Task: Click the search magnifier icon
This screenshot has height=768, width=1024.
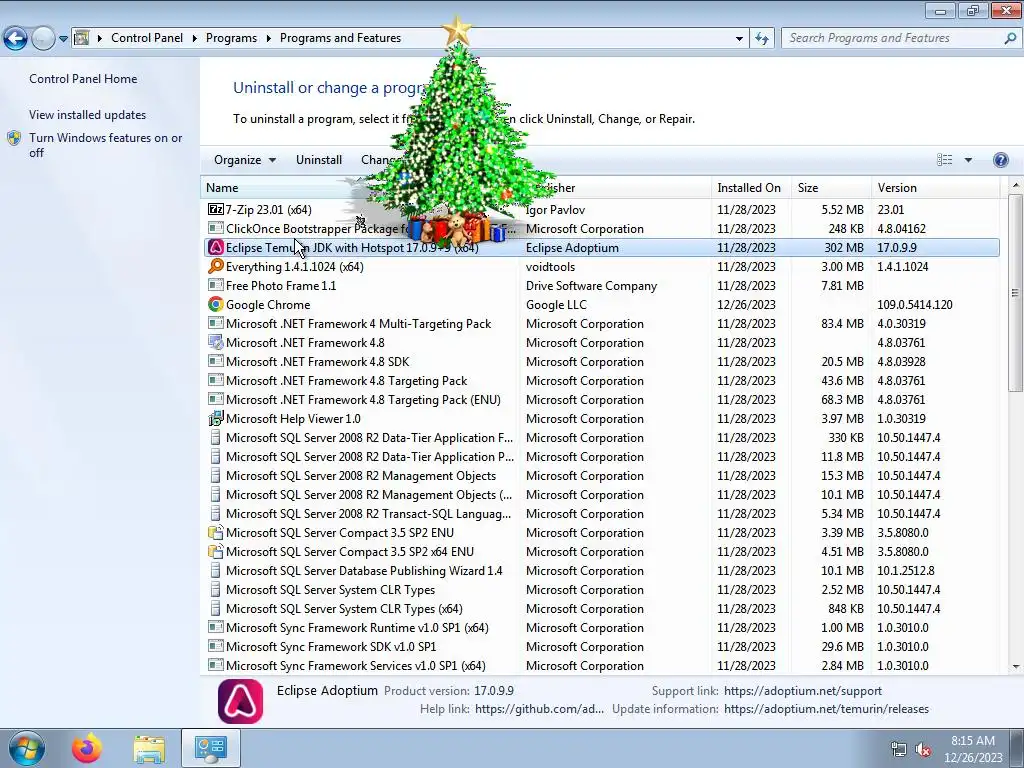Action: point(1010,39)
